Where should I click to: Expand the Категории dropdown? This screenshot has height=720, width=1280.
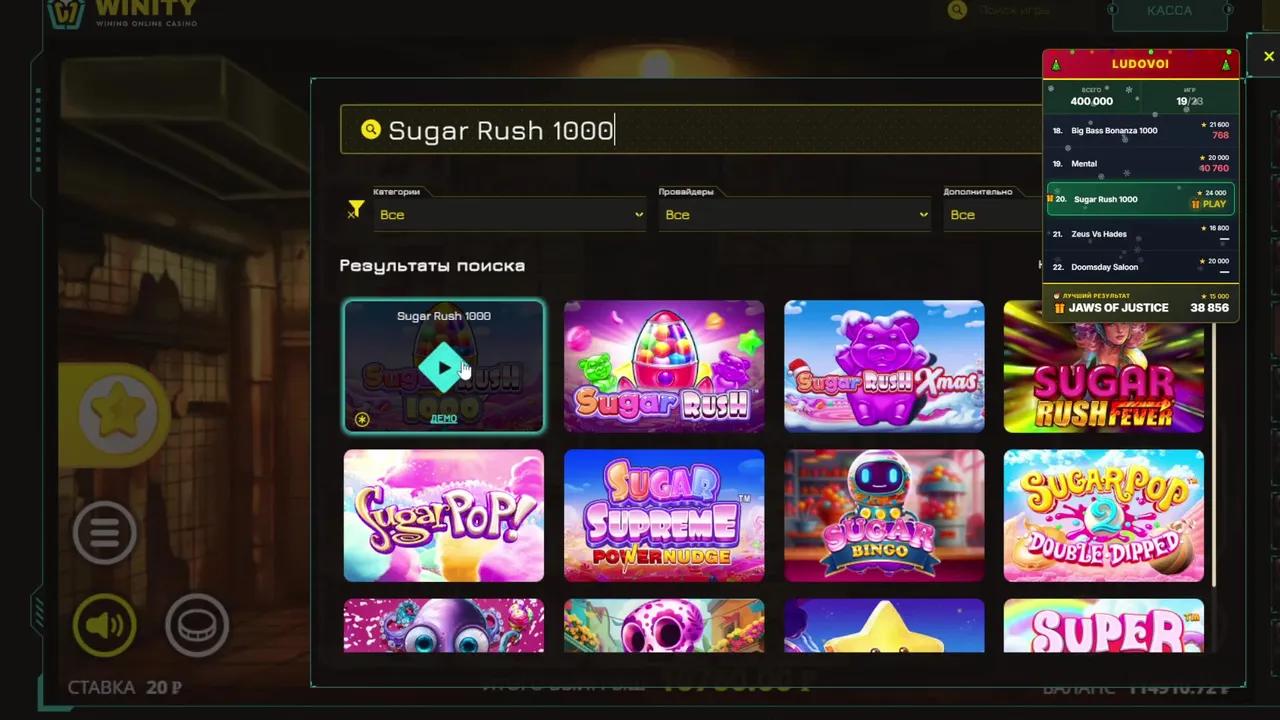click(510, 215)
